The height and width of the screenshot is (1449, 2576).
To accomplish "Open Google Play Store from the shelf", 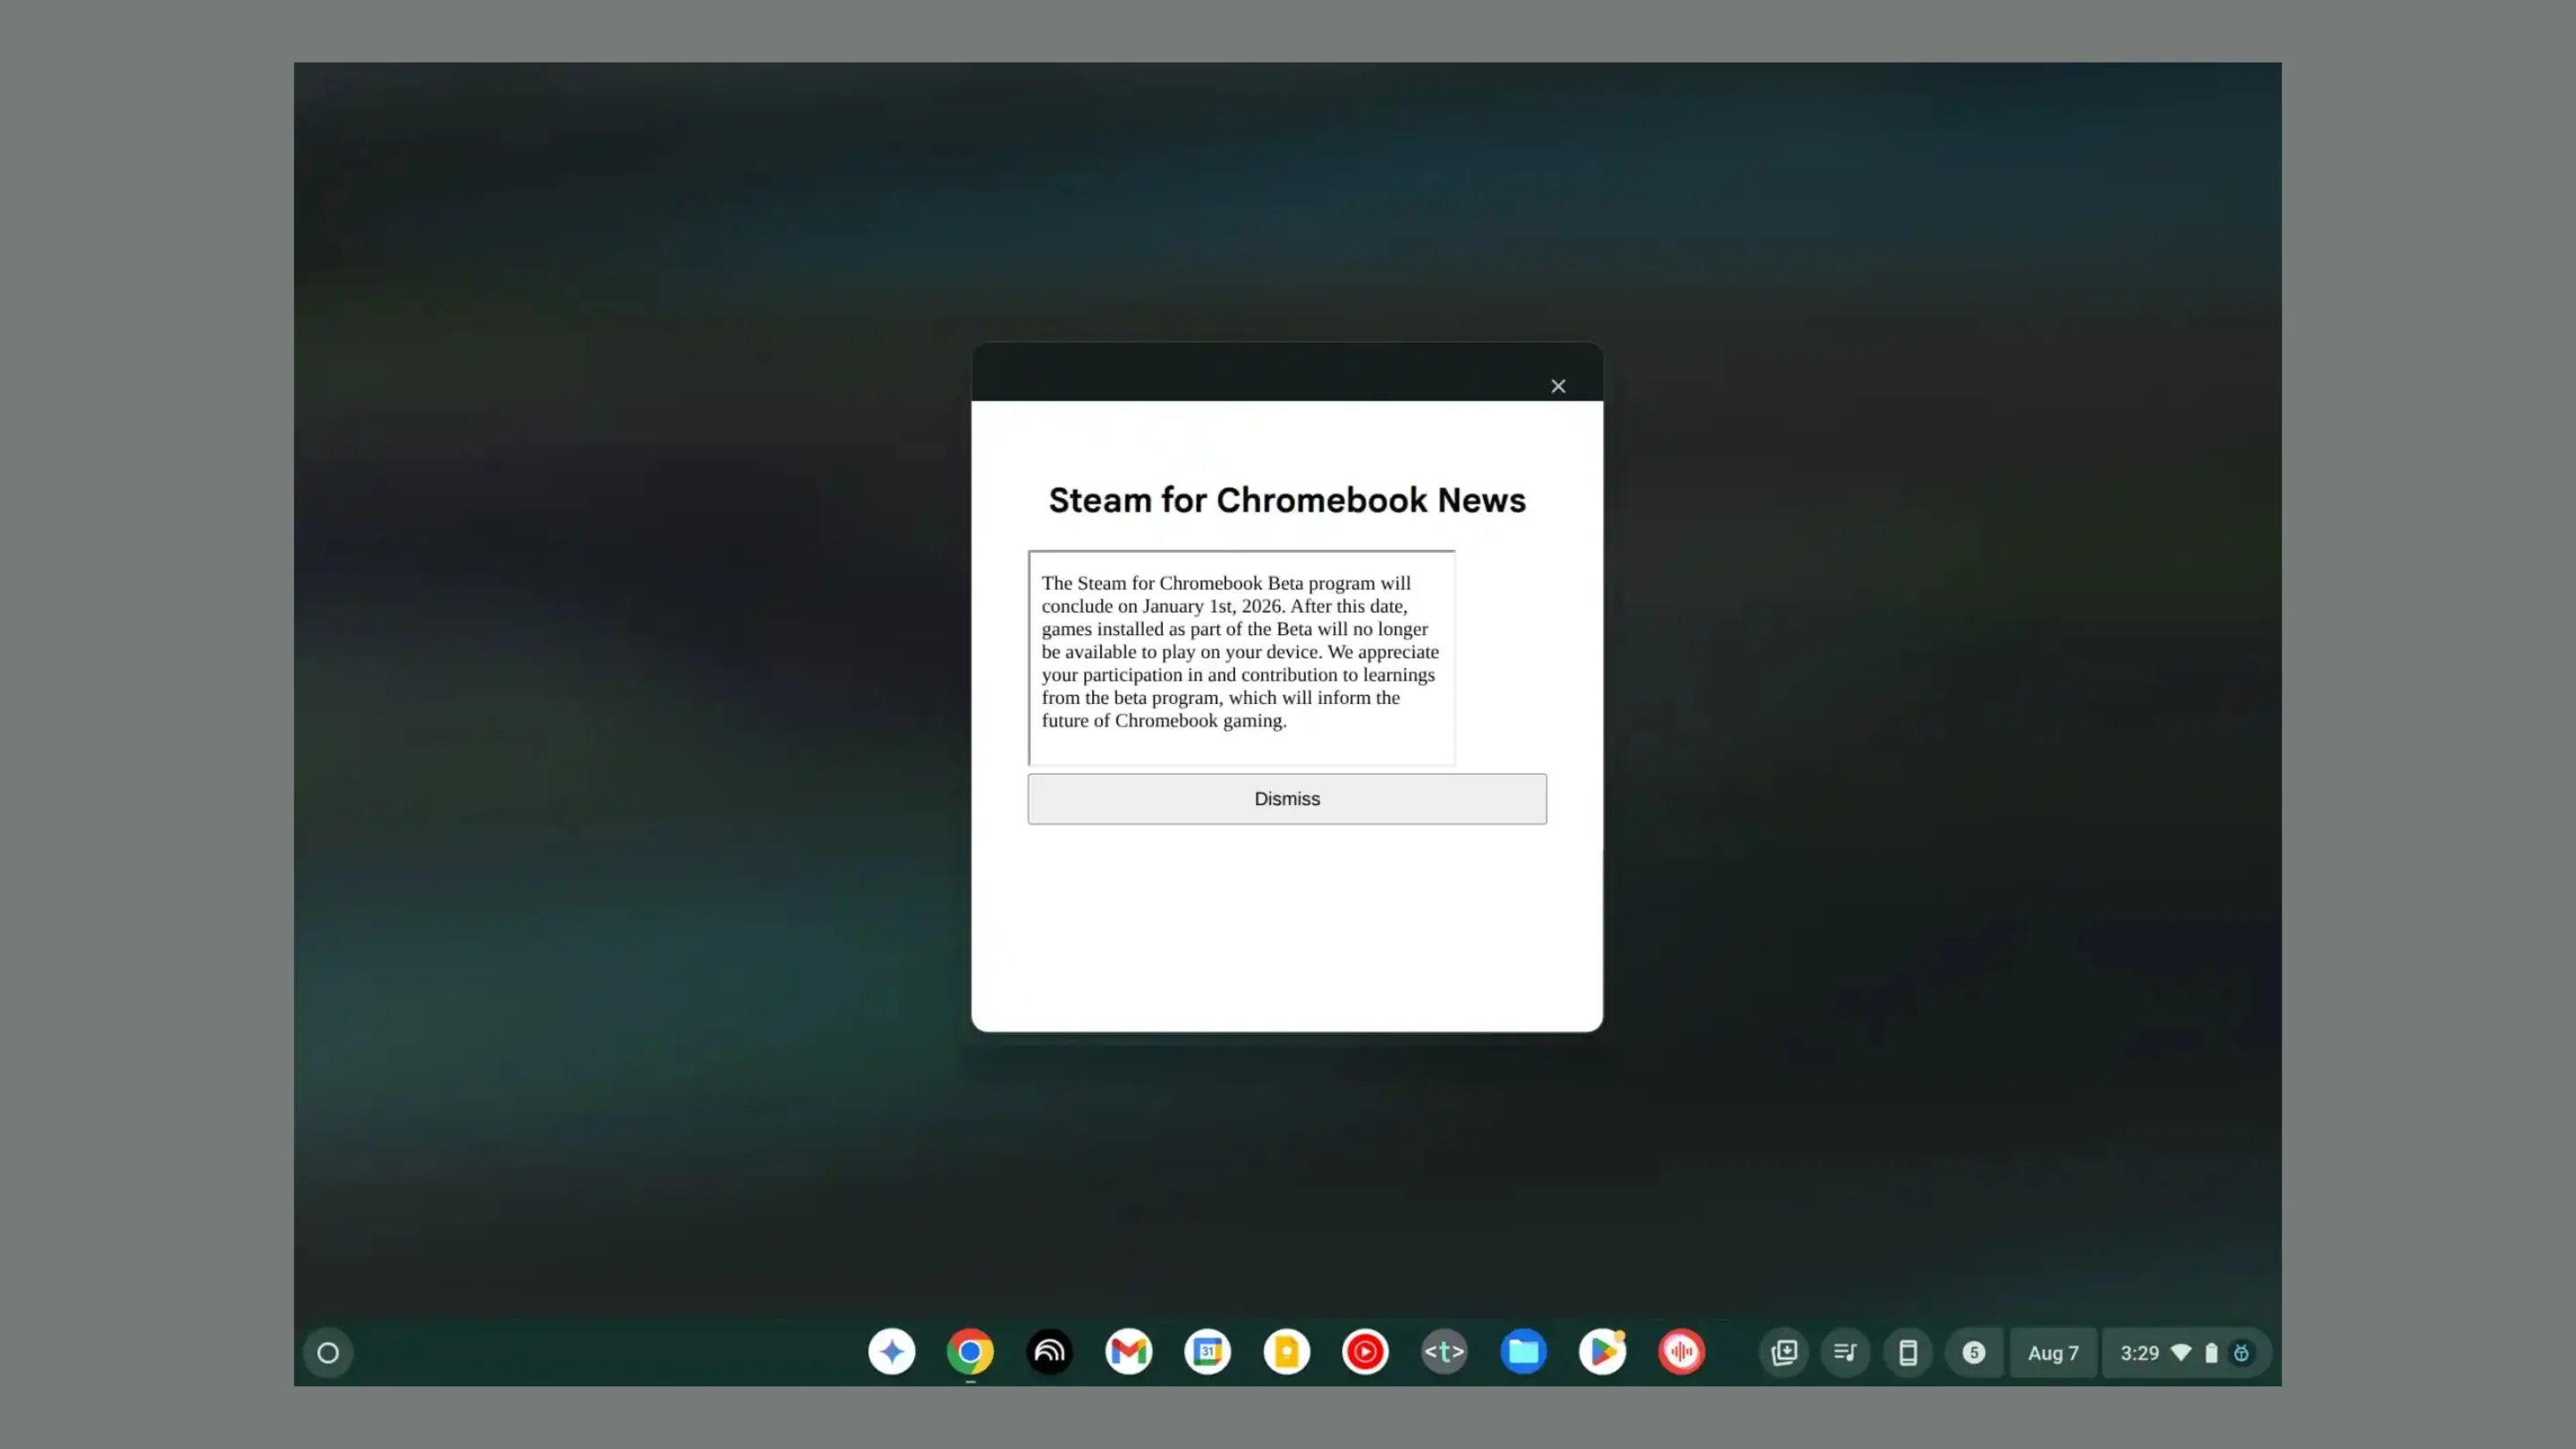I will click(x=1602, y=1352).
